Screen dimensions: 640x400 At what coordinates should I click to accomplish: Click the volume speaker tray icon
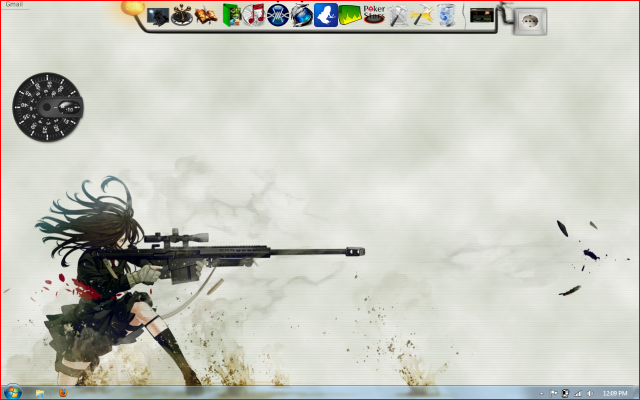pyautogui.click(x=589, y=393)
